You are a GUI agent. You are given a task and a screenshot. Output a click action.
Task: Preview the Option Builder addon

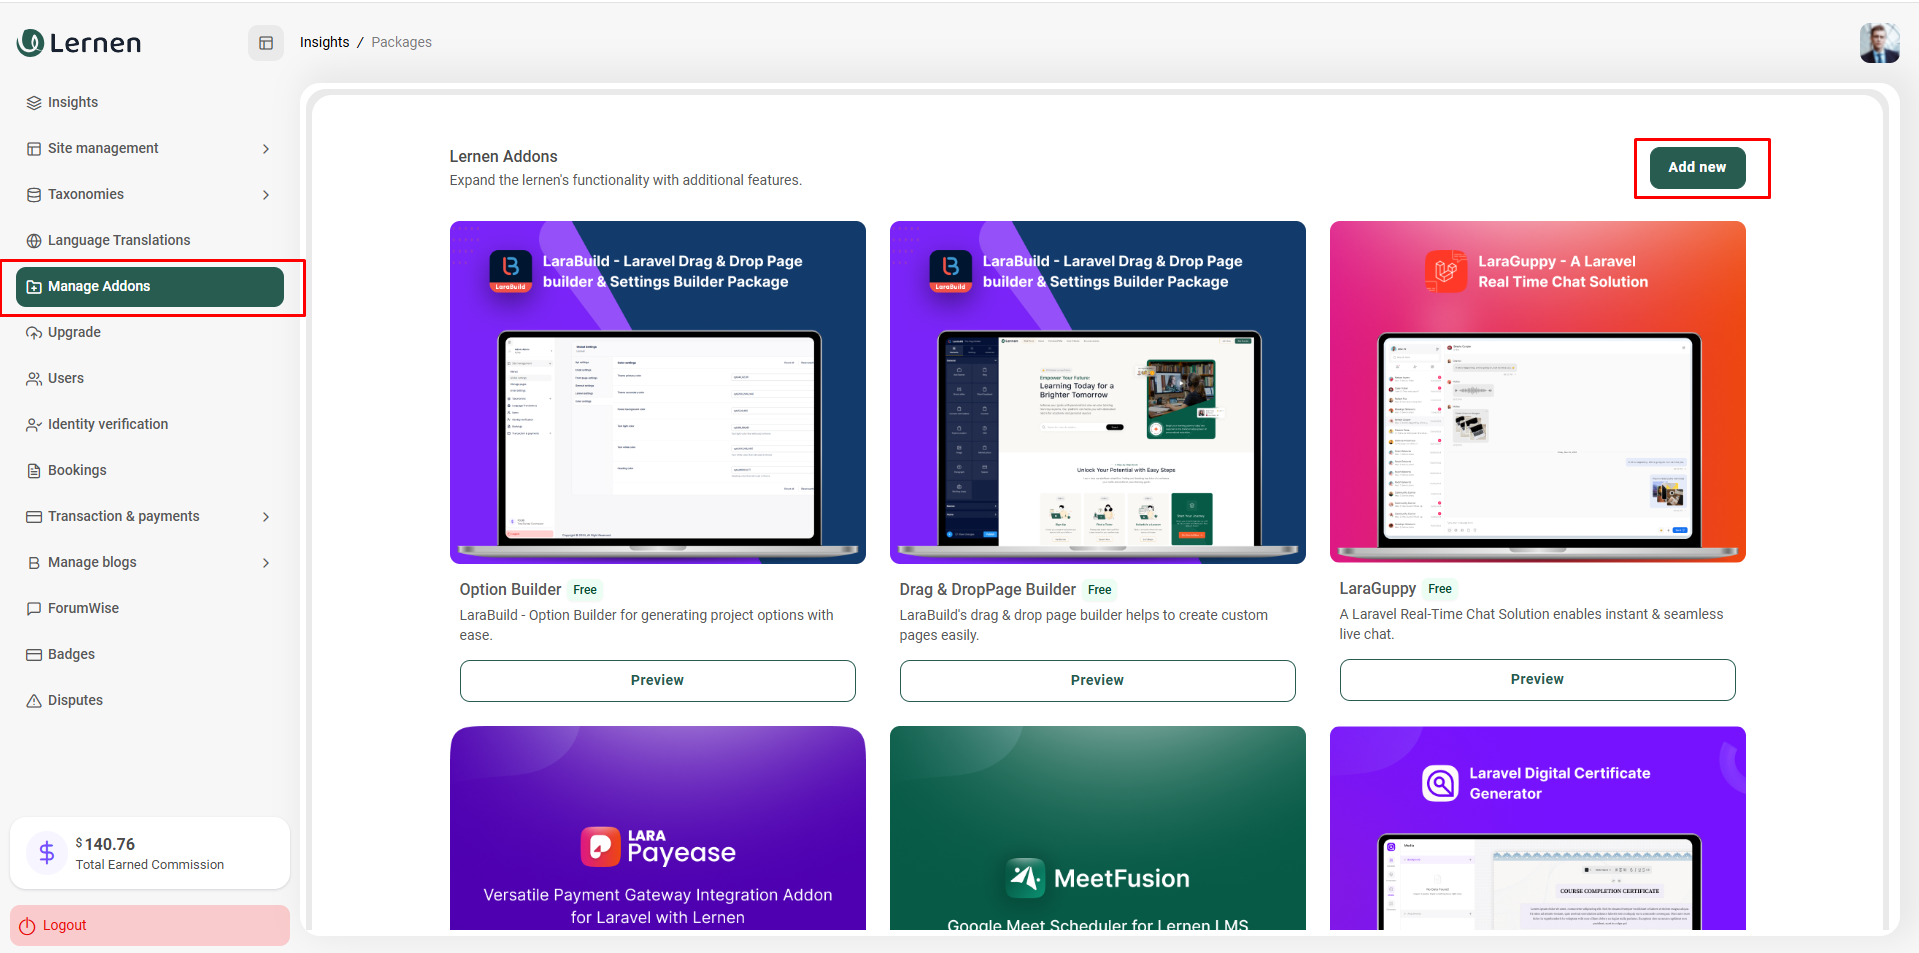pyautogui.click(x=657, y=680)
